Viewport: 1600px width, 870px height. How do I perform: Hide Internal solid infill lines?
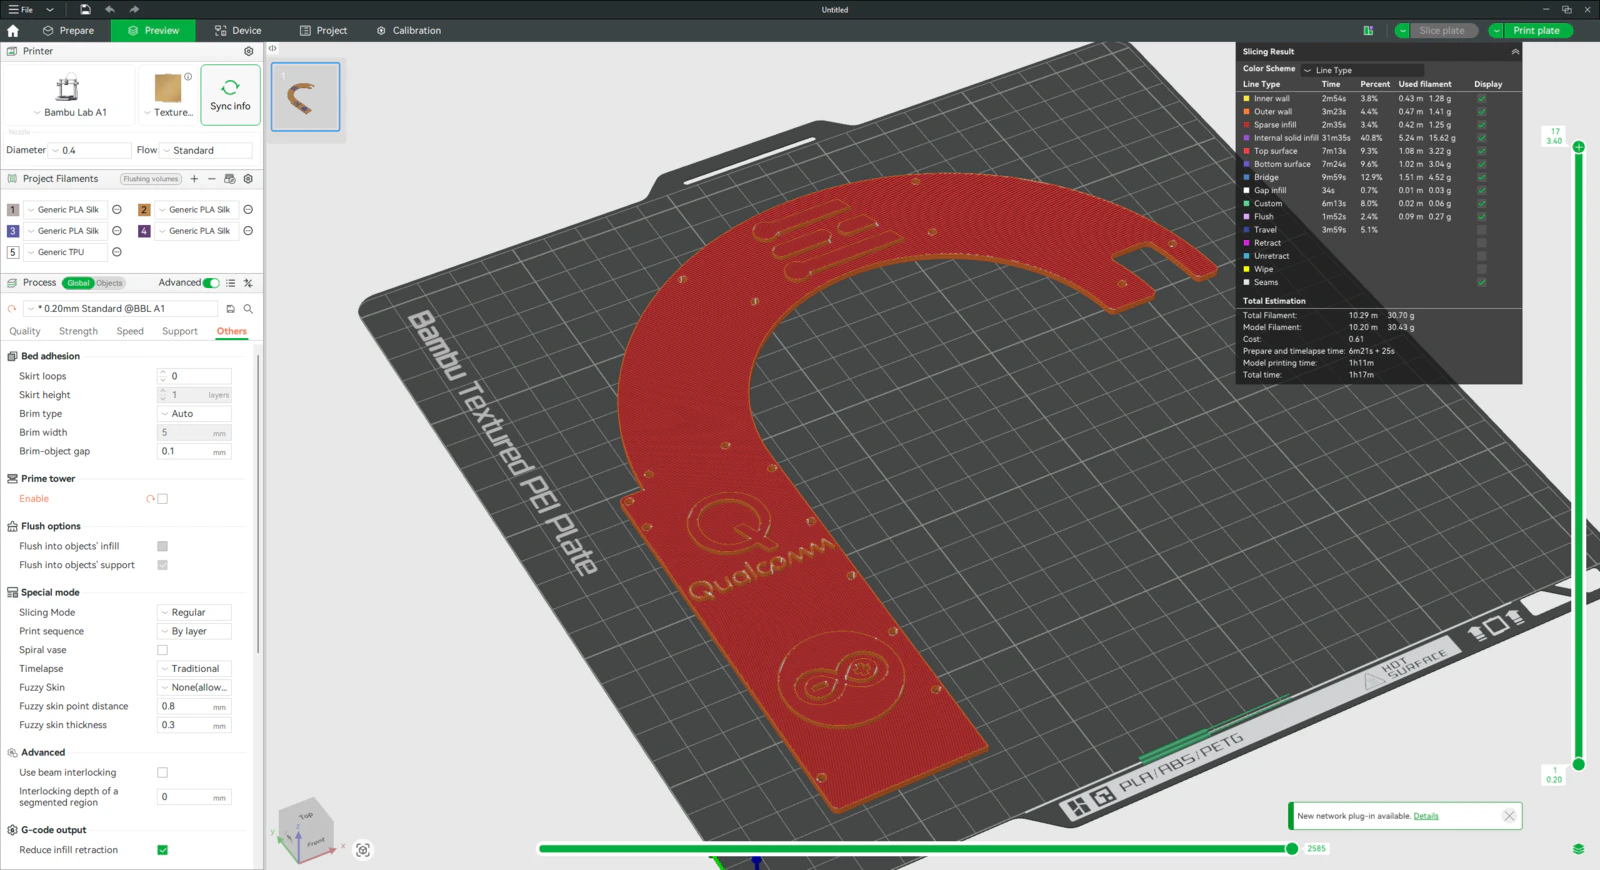[1482, 138]
